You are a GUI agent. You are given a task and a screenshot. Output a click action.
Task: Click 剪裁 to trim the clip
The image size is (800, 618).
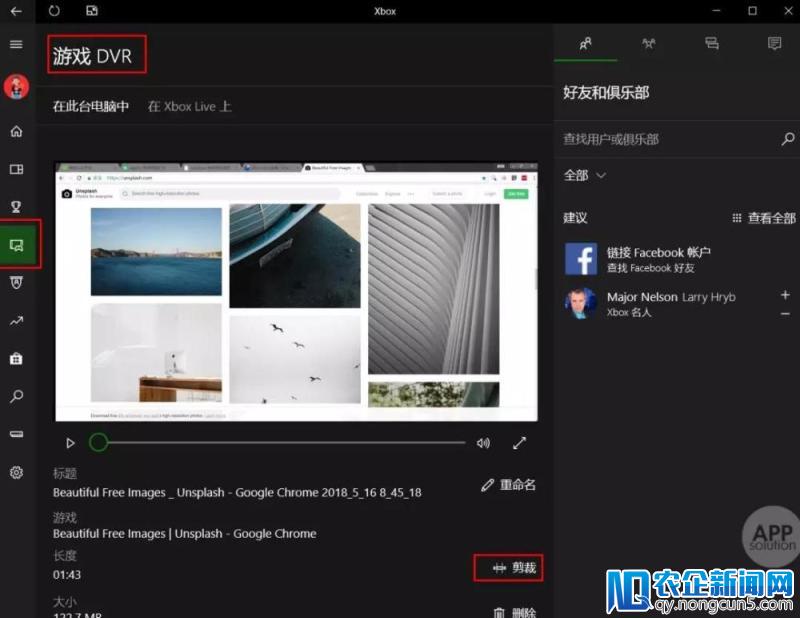(514, 568)
